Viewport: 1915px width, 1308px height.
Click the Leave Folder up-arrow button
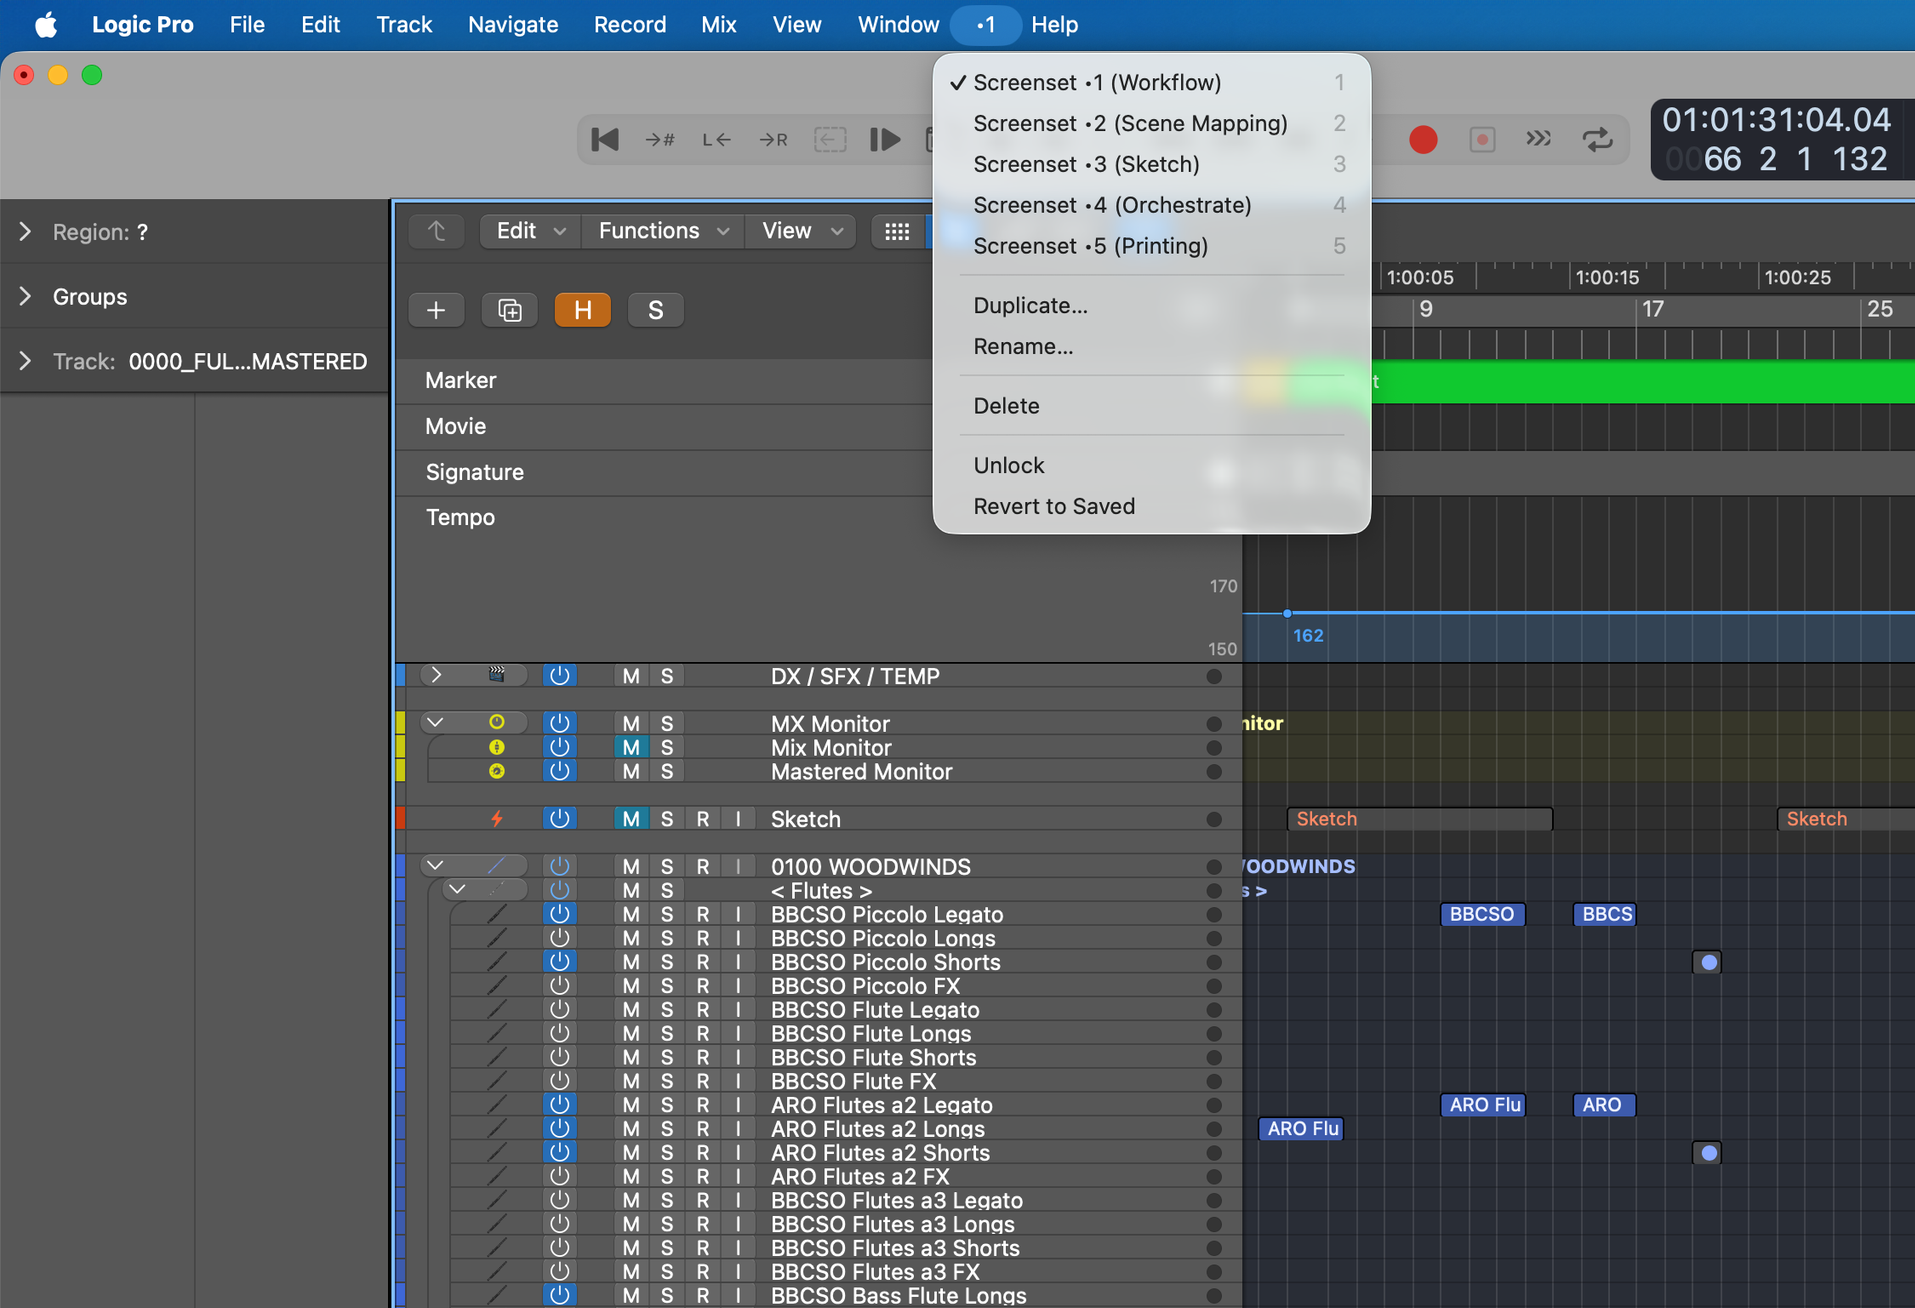point(437,231)
